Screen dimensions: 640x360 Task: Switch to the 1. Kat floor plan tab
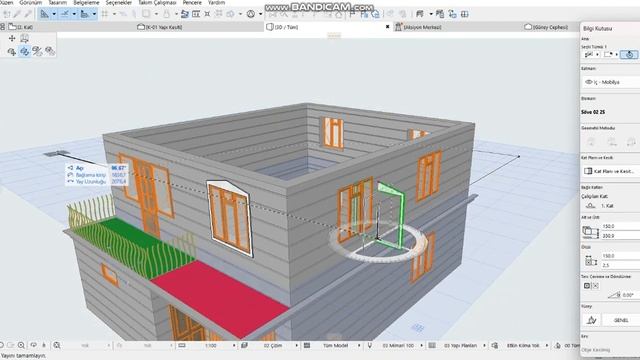pos(21,27)
